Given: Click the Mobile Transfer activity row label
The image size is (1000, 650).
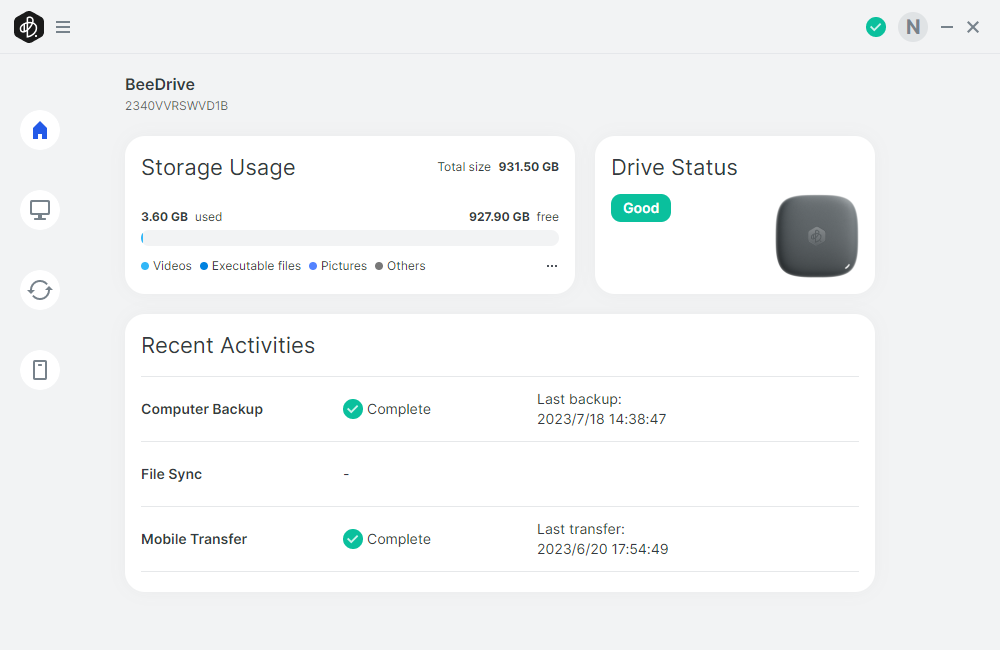Looking at the screenshot, I should [194, 539].
